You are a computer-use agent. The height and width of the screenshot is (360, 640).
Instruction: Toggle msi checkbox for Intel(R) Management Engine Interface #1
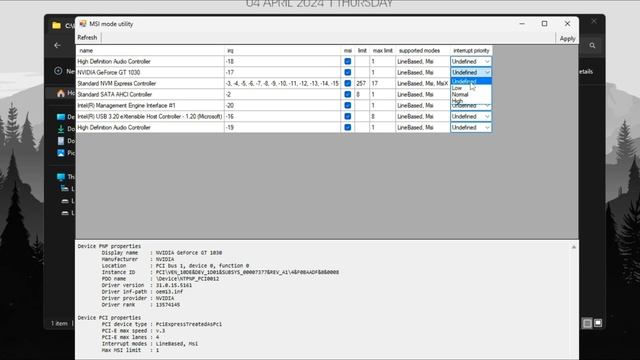347,105
